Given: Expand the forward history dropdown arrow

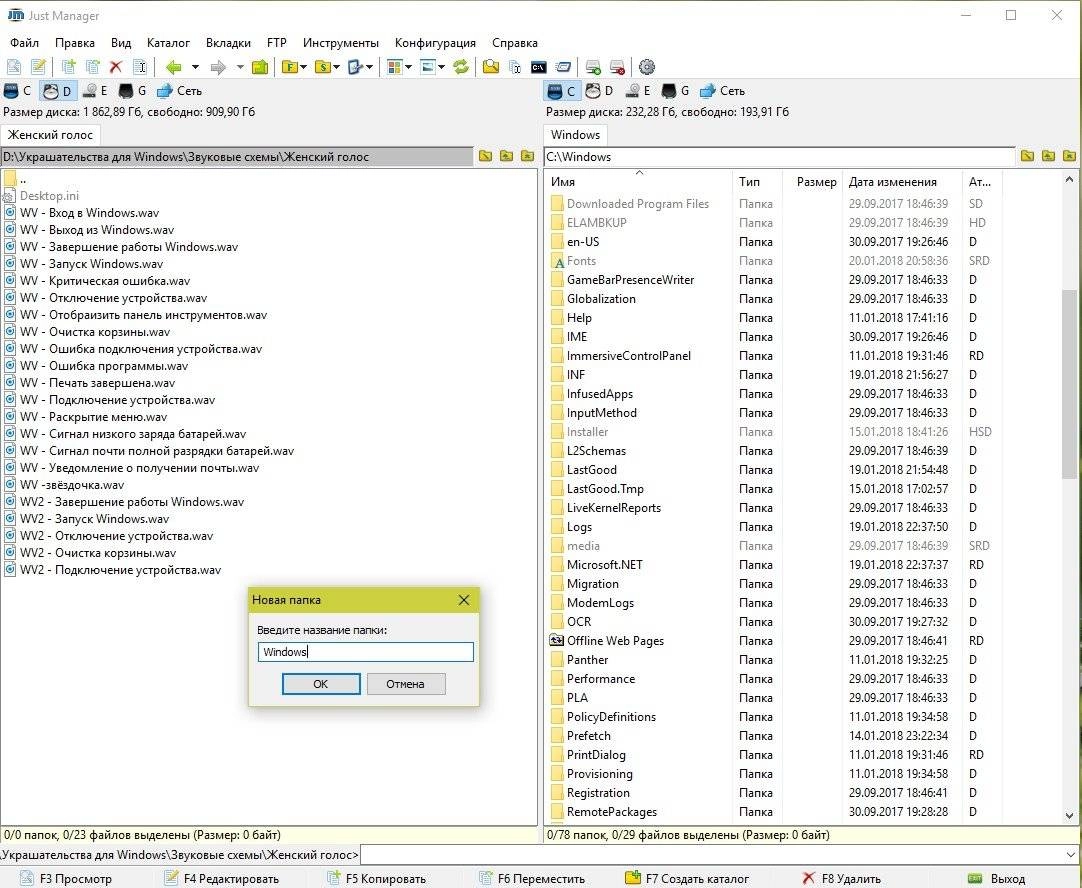Looking at the screenshot, I should click(x=240, y=67).
